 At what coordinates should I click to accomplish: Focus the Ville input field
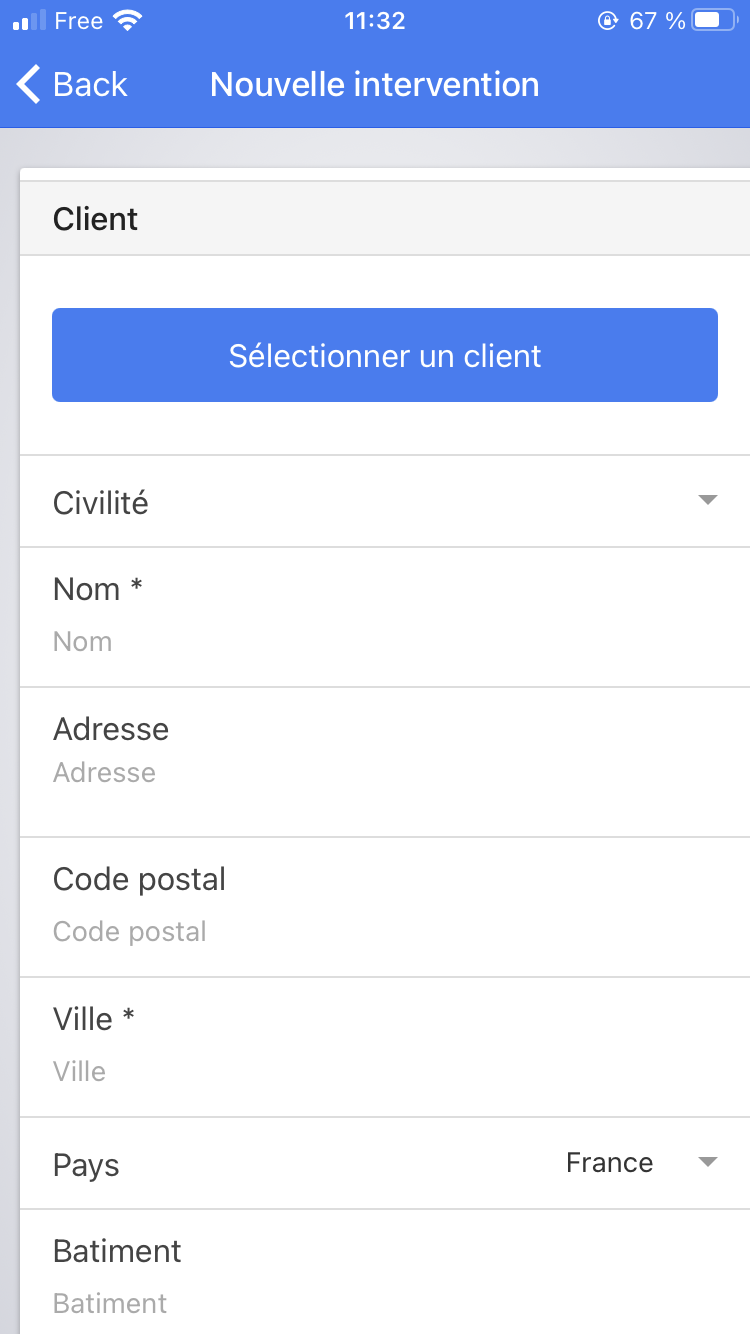pos(385,1071)
